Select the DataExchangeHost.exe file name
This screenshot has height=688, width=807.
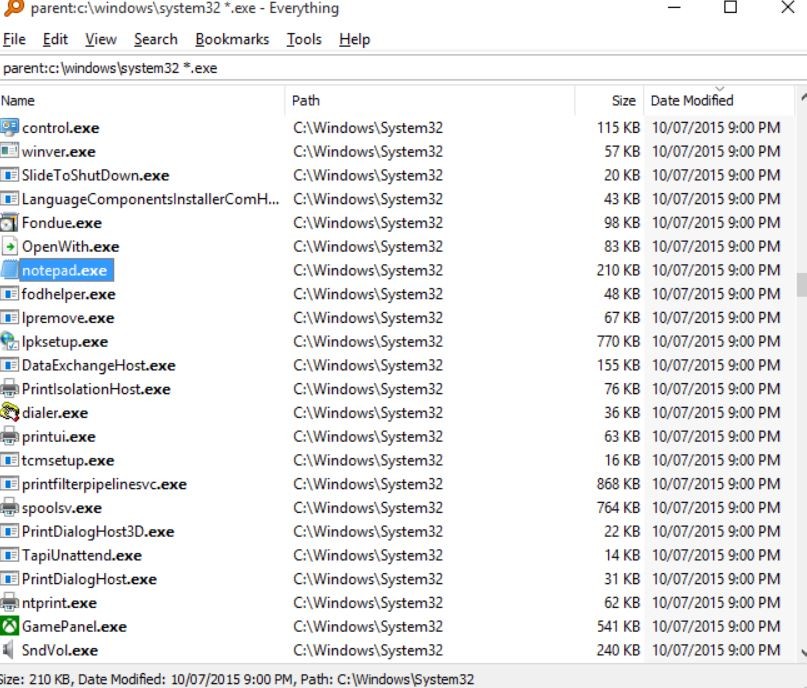(98, 365)
